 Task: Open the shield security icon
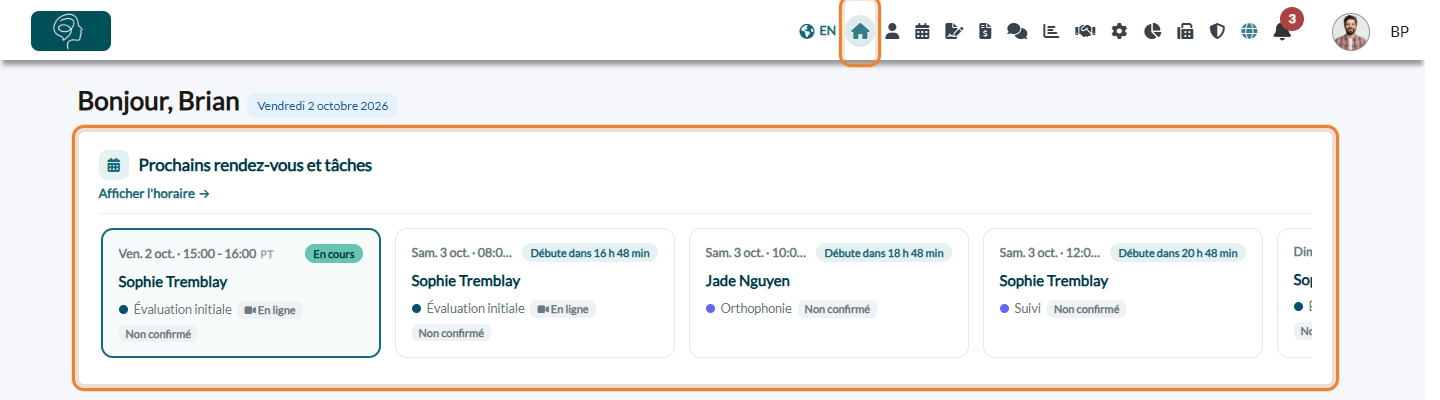tap(1217, 31)
